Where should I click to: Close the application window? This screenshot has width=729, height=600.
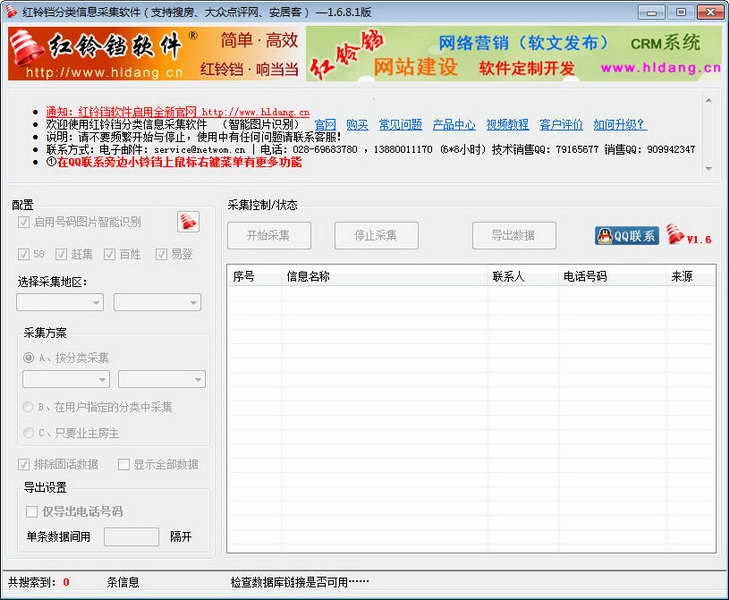tap(710, 12)
